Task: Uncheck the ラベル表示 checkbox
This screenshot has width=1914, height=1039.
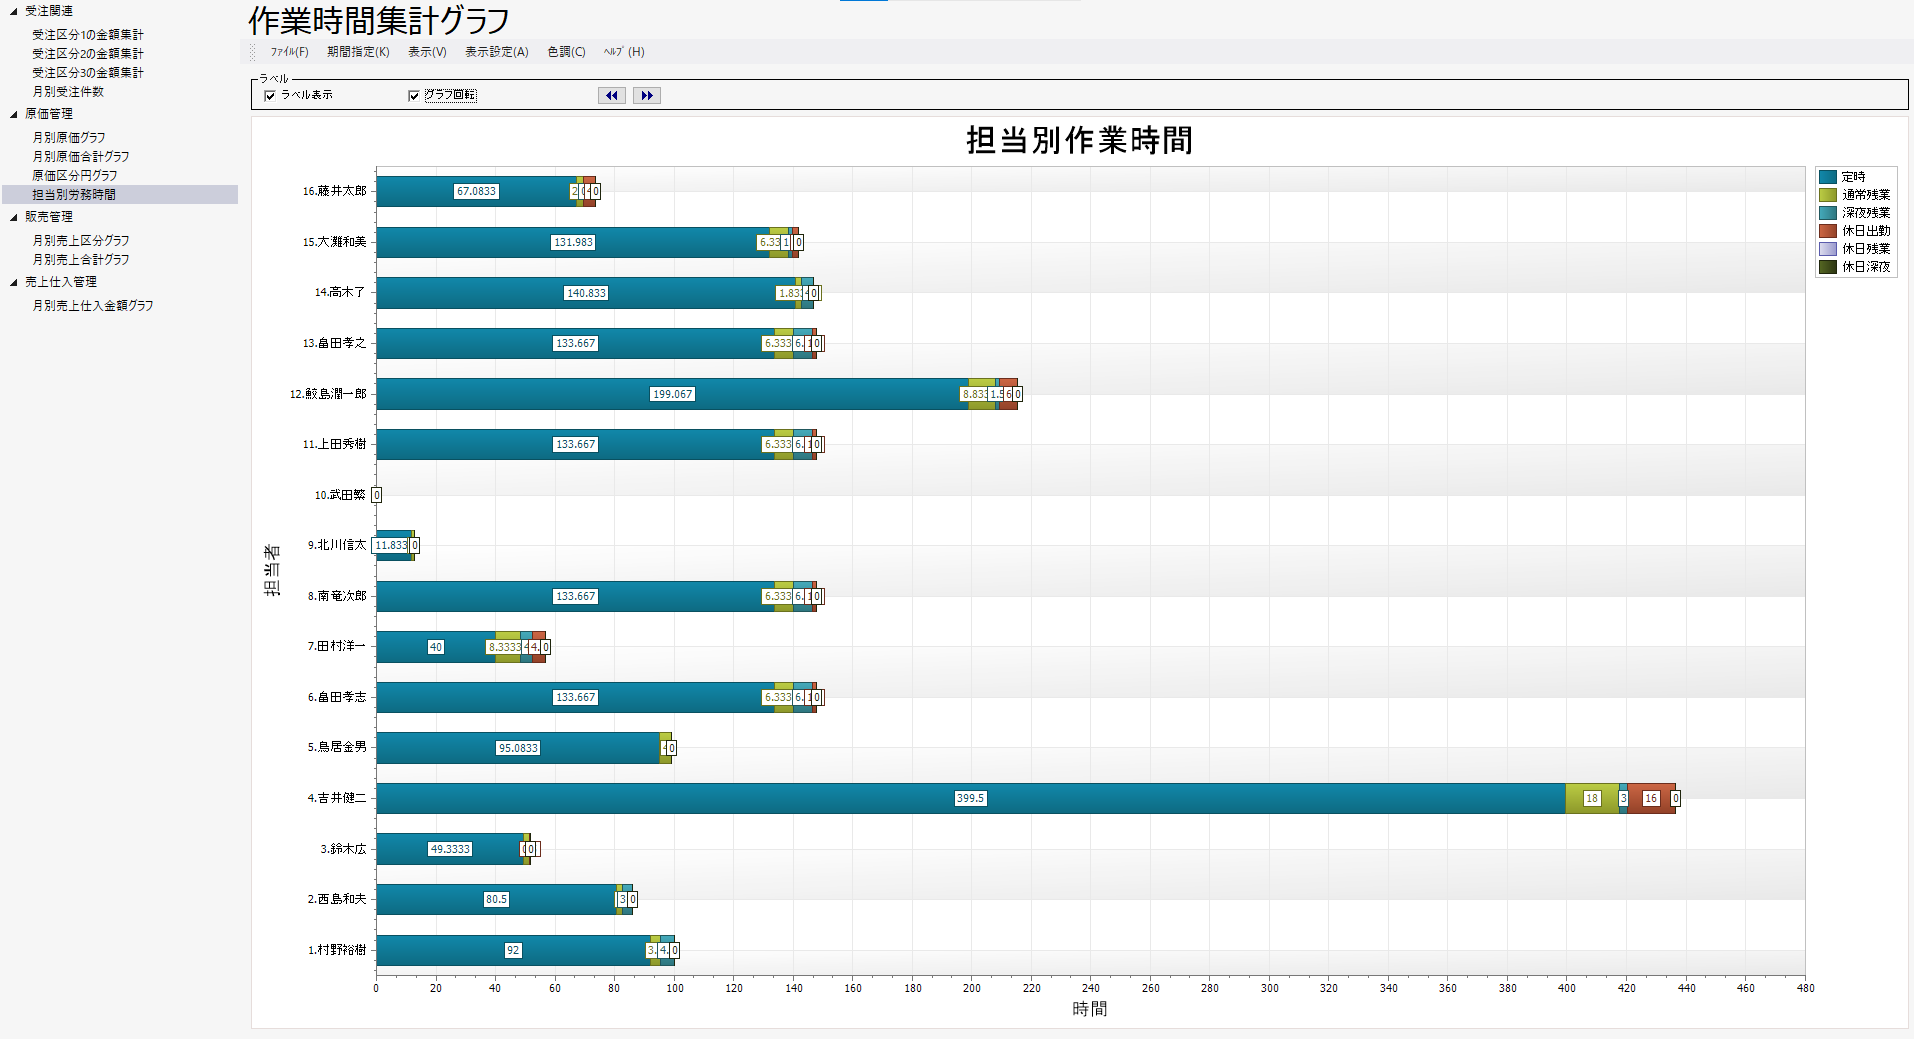Action: (270, 96)
